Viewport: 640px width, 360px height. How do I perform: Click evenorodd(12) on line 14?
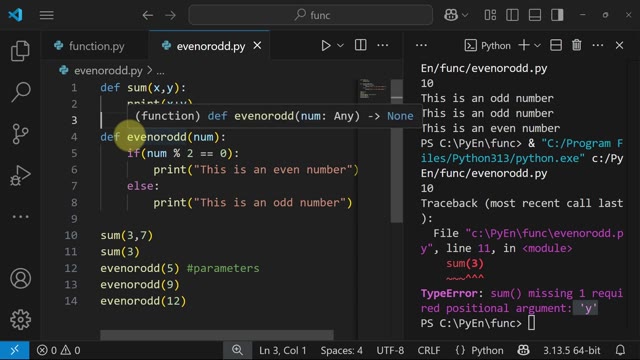click(143, 301)
